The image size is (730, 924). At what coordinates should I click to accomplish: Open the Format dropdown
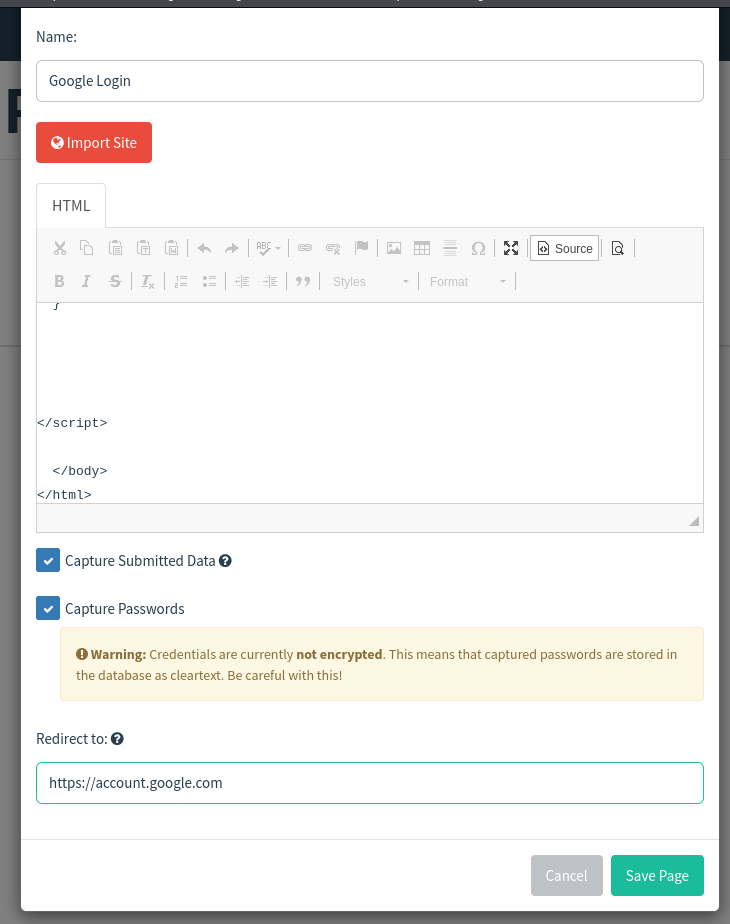coord(468,282)
